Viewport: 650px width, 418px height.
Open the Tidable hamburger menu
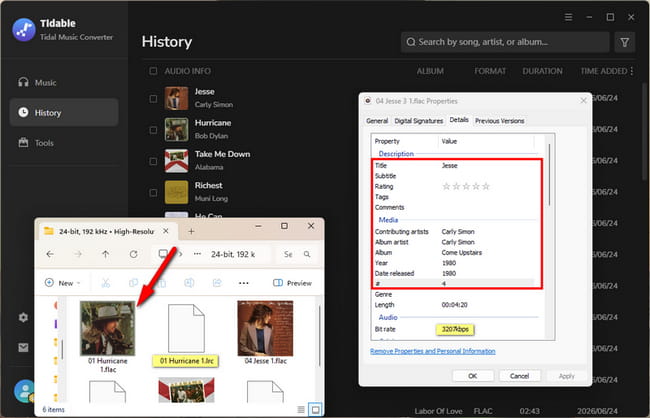[x=569, y=17]
